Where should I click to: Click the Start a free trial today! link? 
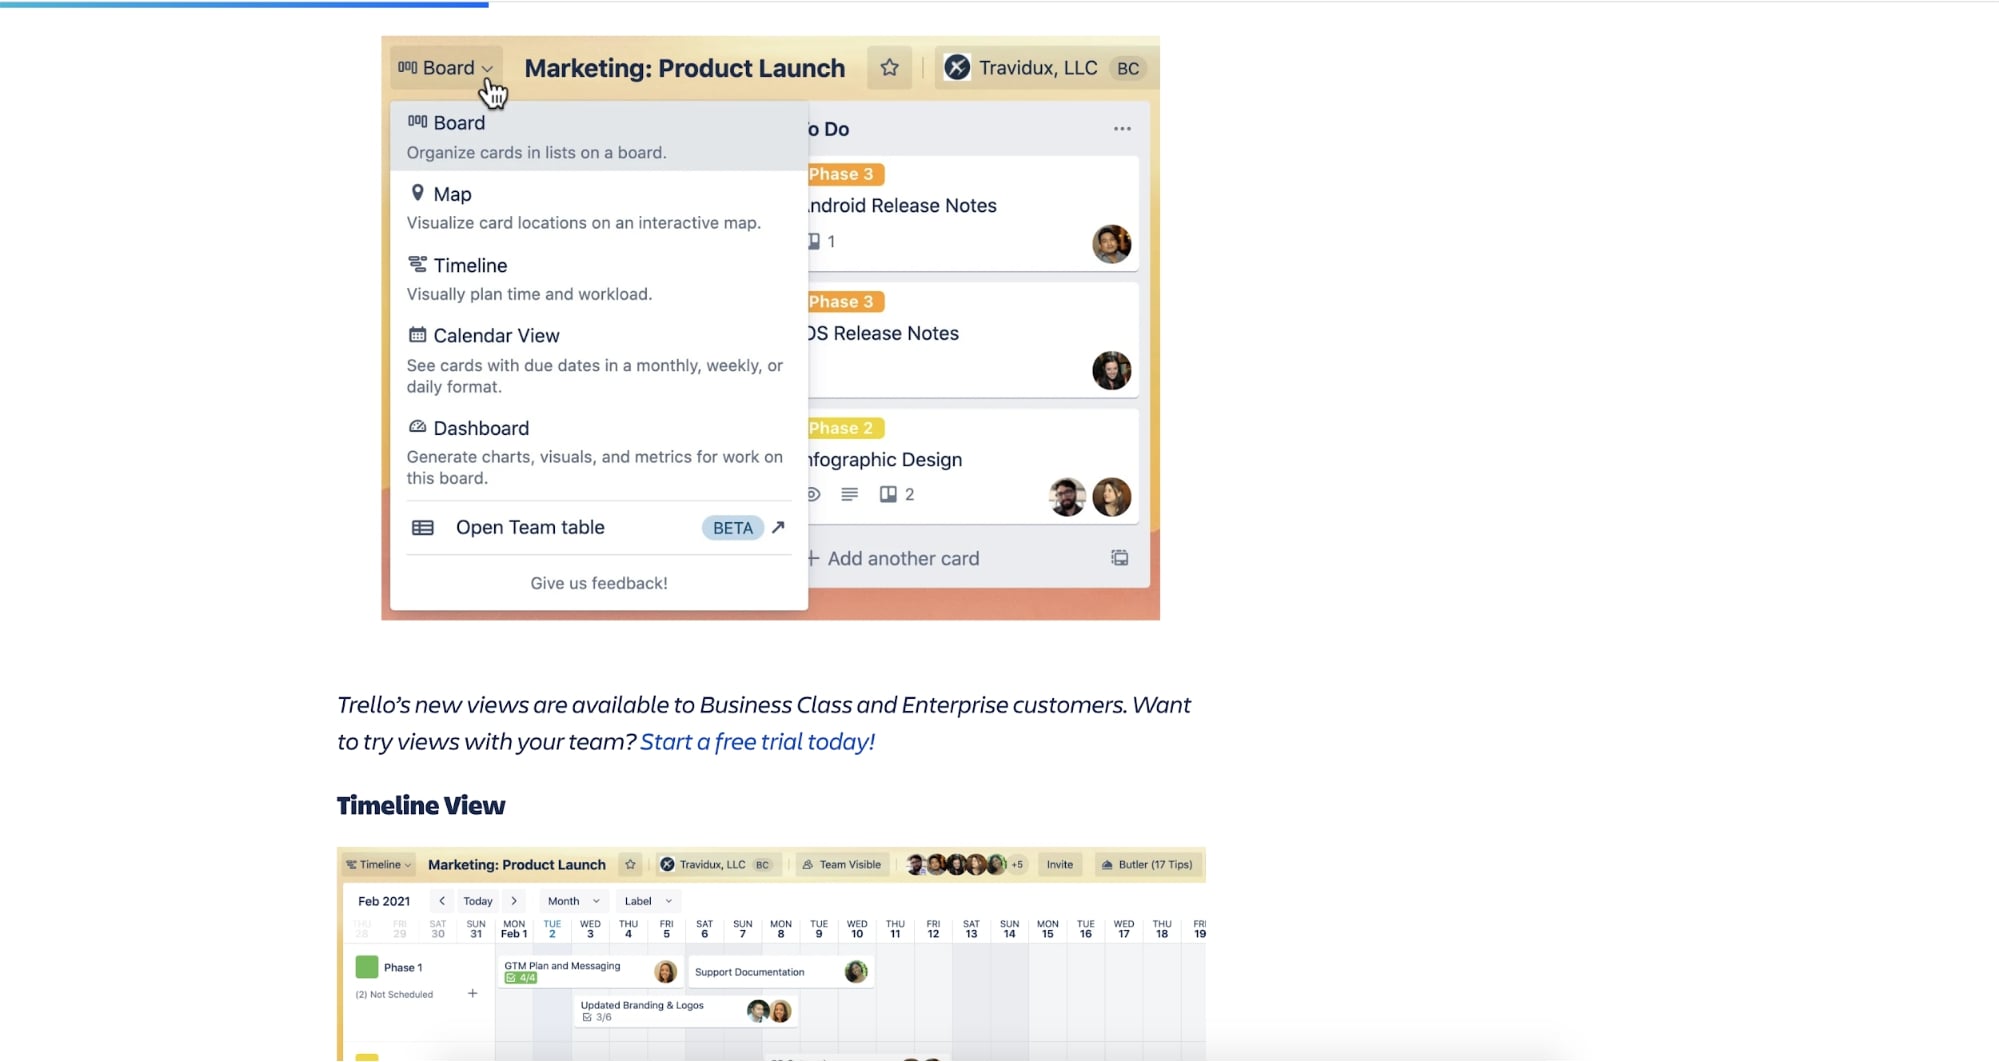tap(757, 742)
